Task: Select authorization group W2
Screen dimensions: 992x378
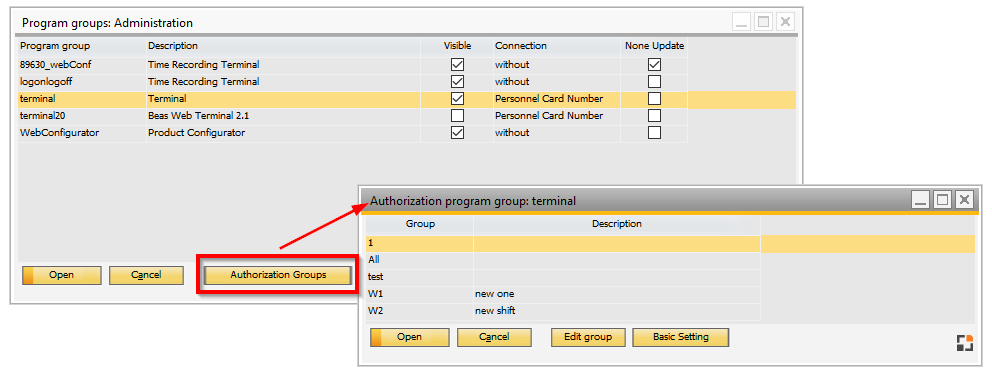Action: tap(420, 312)
